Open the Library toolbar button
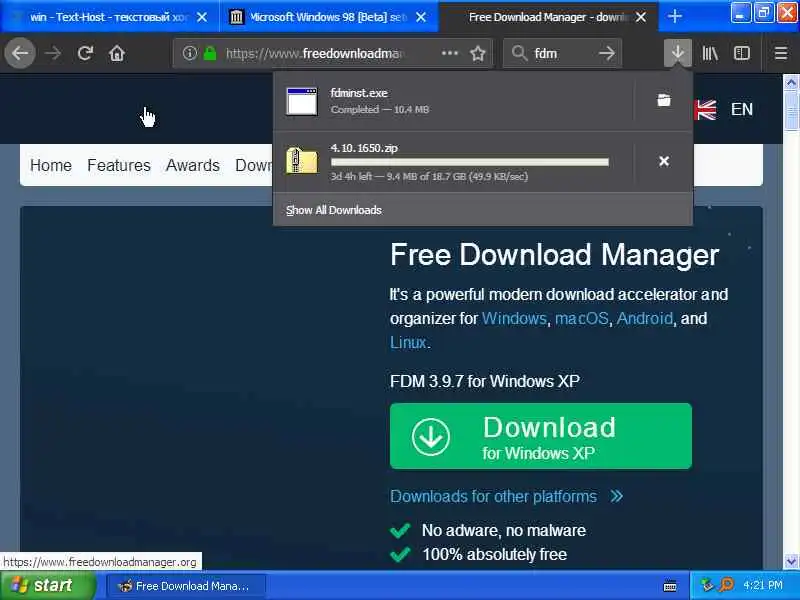800x600 pixels. click(710, 53)
